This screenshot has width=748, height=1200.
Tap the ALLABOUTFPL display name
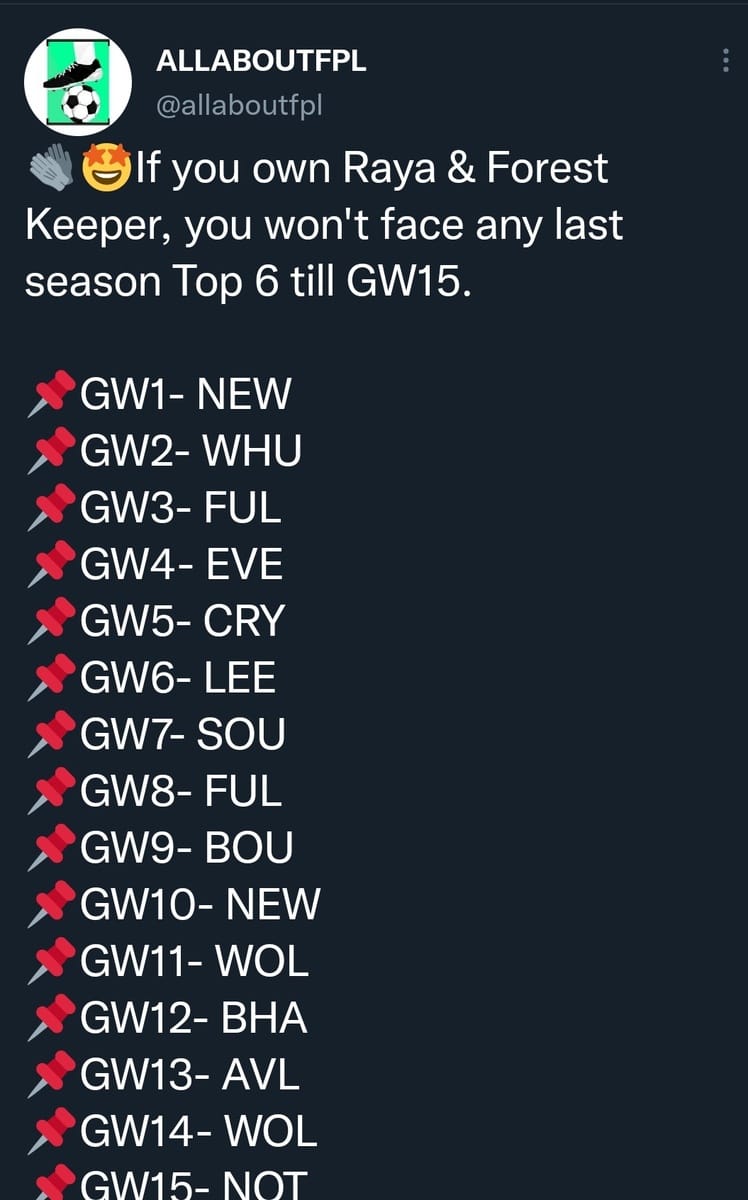262,62
